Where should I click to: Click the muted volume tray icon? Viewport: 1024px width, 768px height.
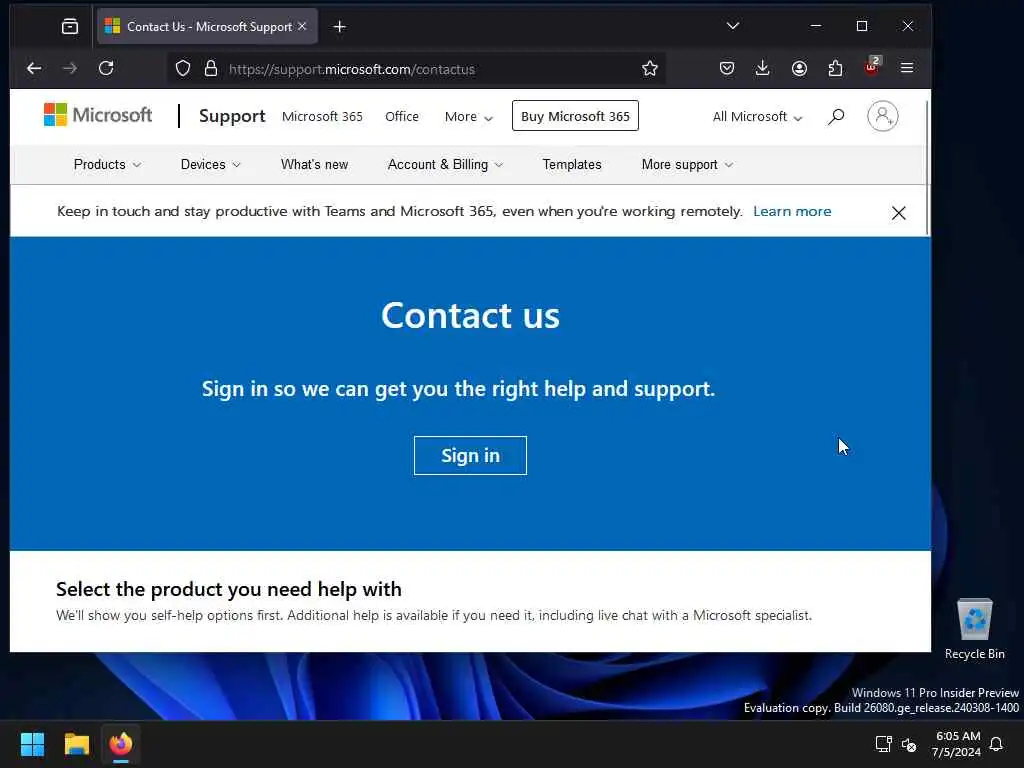pos(908,744)
